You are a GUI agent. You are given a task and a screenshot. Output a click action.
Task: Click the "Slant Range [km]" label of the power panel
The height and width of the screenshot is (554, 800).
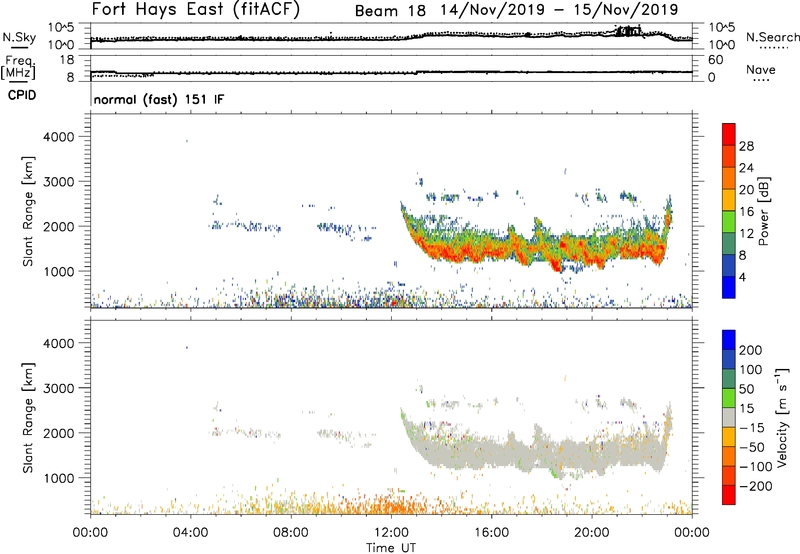pyautogui.click(x=28, y=211)
